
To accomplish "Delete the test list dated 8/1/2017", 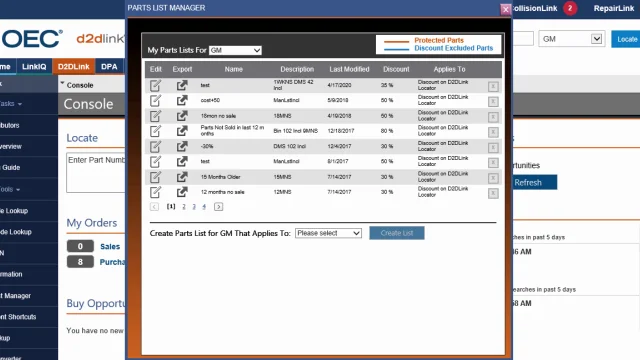I will click(x=493, y=162).
